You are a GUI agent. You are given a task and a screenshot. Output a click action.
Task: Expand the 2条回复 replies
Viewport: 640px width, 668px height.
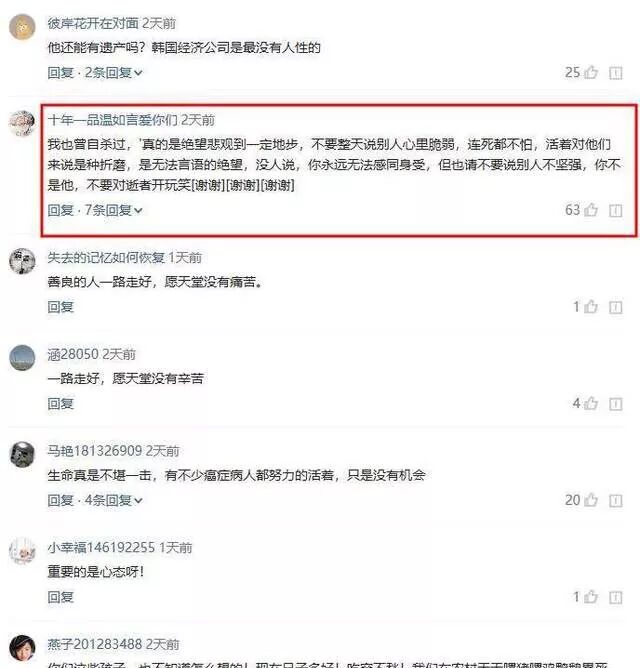pos(113,73)
